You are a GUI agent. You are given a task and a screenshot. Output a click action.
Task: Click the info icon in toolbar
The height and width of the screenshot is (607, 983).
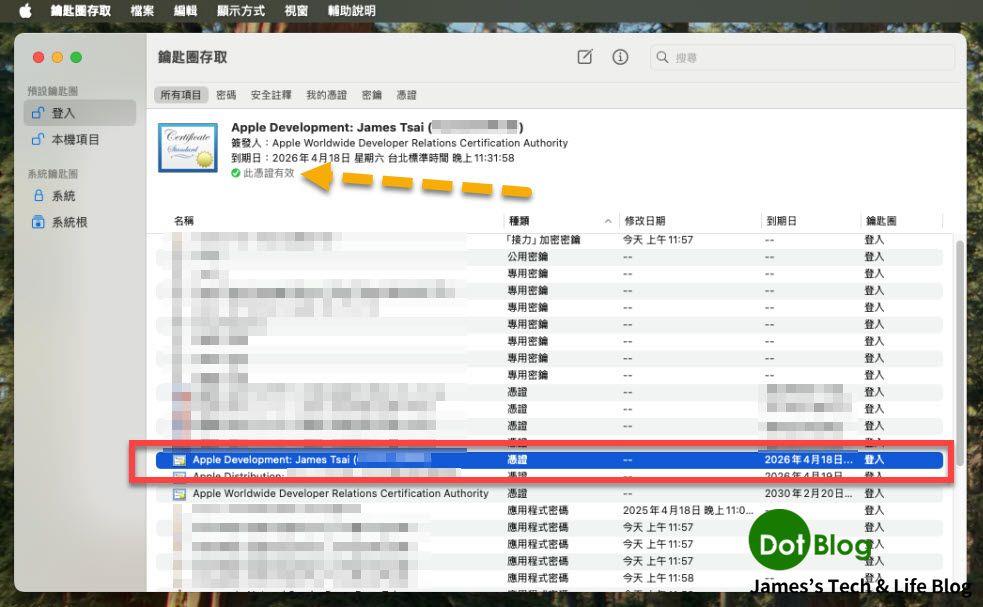[x=620, y=57]
